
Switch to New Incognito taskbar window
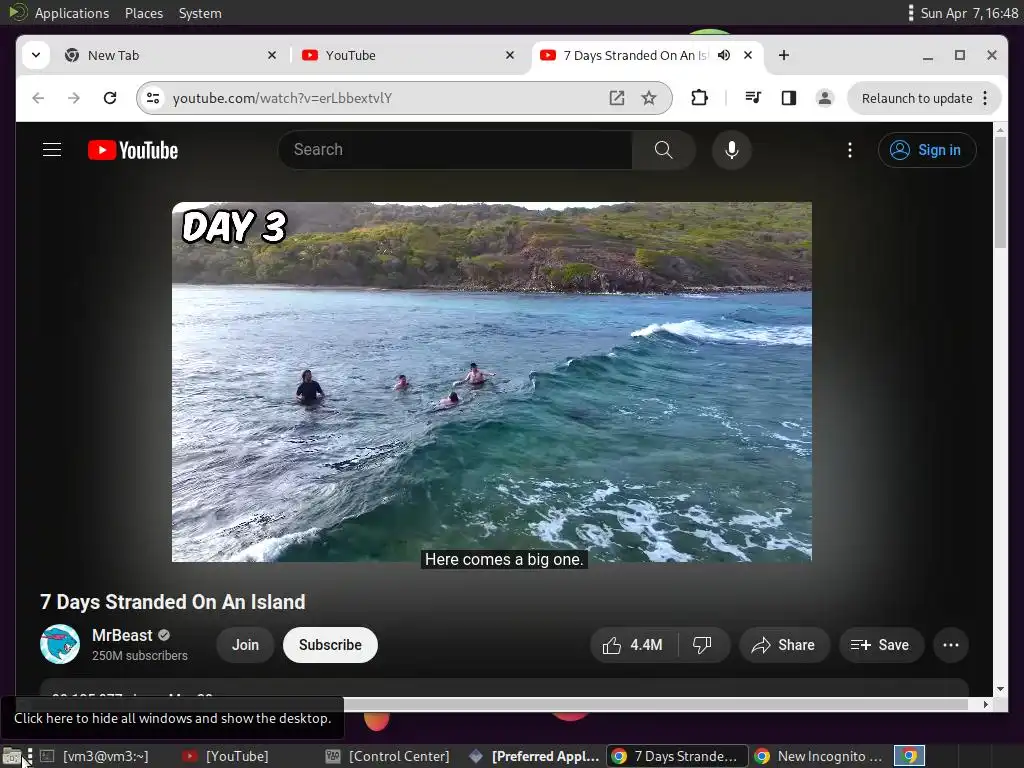coord(819,756)
